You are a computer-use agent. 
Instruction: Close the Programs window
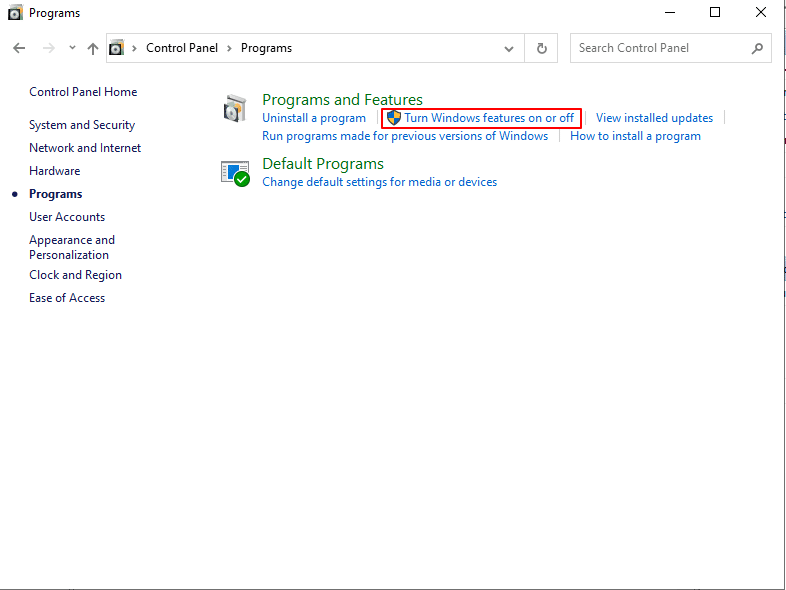point(760,13)
